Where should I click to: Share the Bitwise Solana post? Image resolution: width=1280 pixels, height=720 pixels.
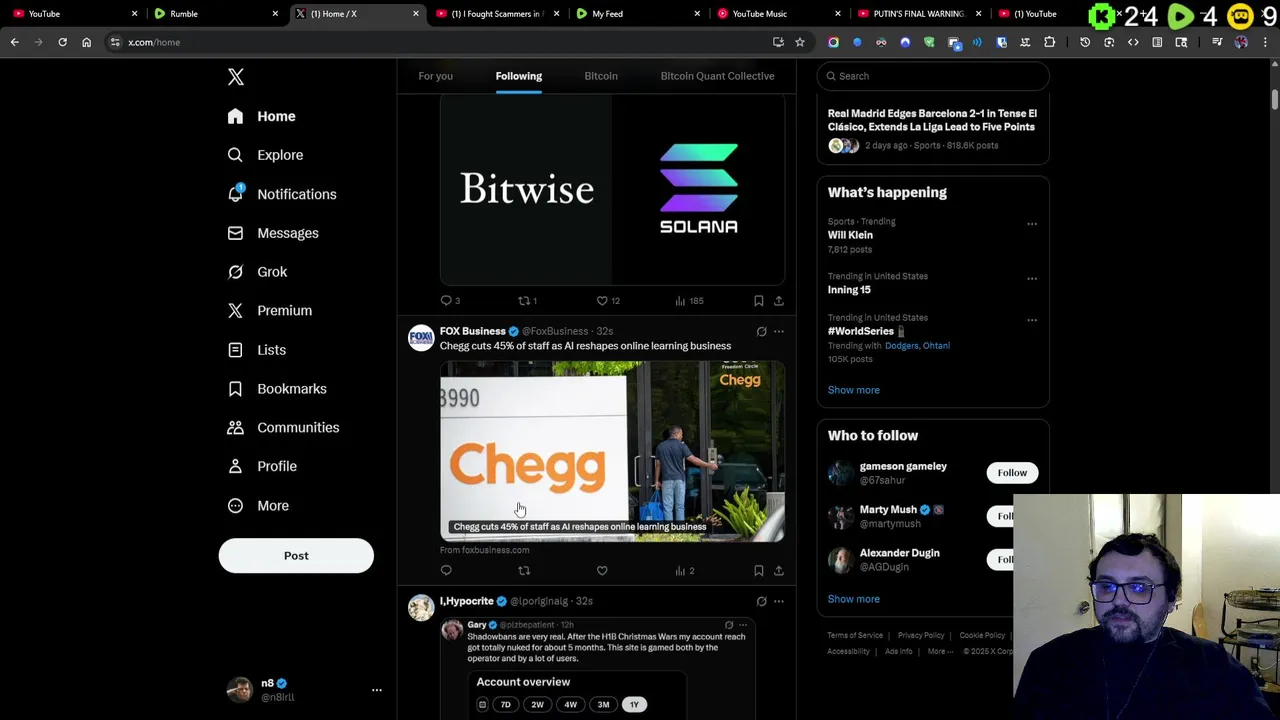pos(779,300)
